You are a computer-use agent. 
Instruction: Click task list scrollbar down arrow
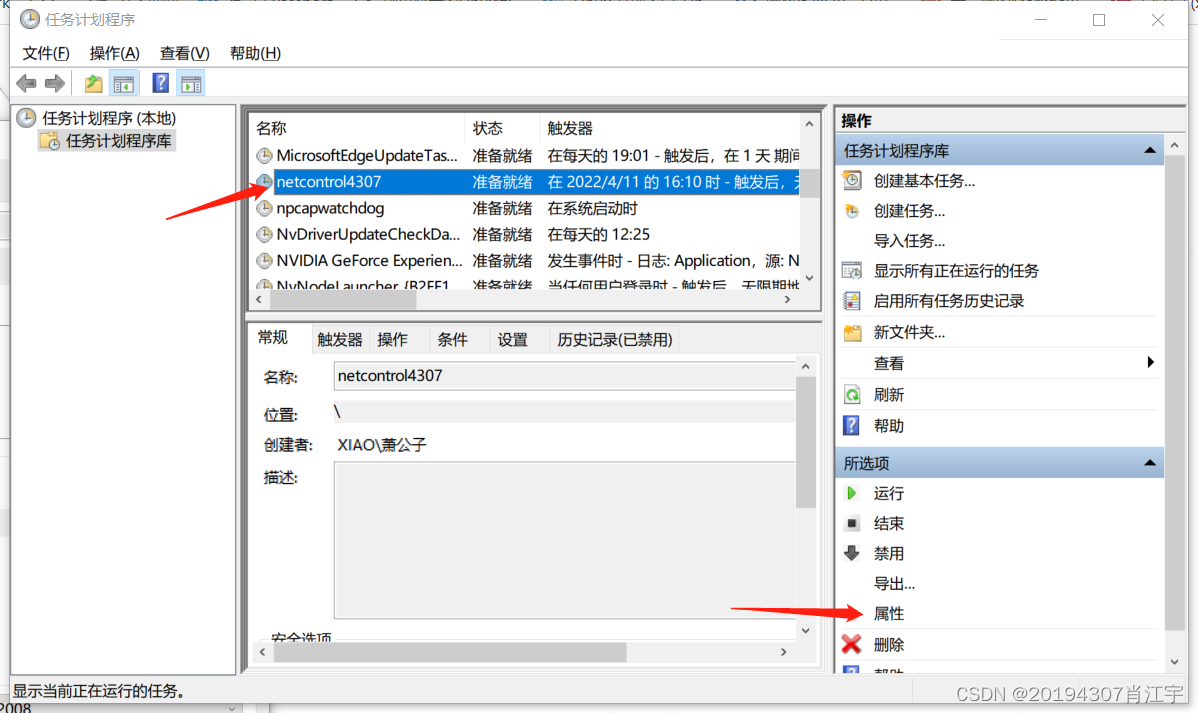click(x=810, y=278)
